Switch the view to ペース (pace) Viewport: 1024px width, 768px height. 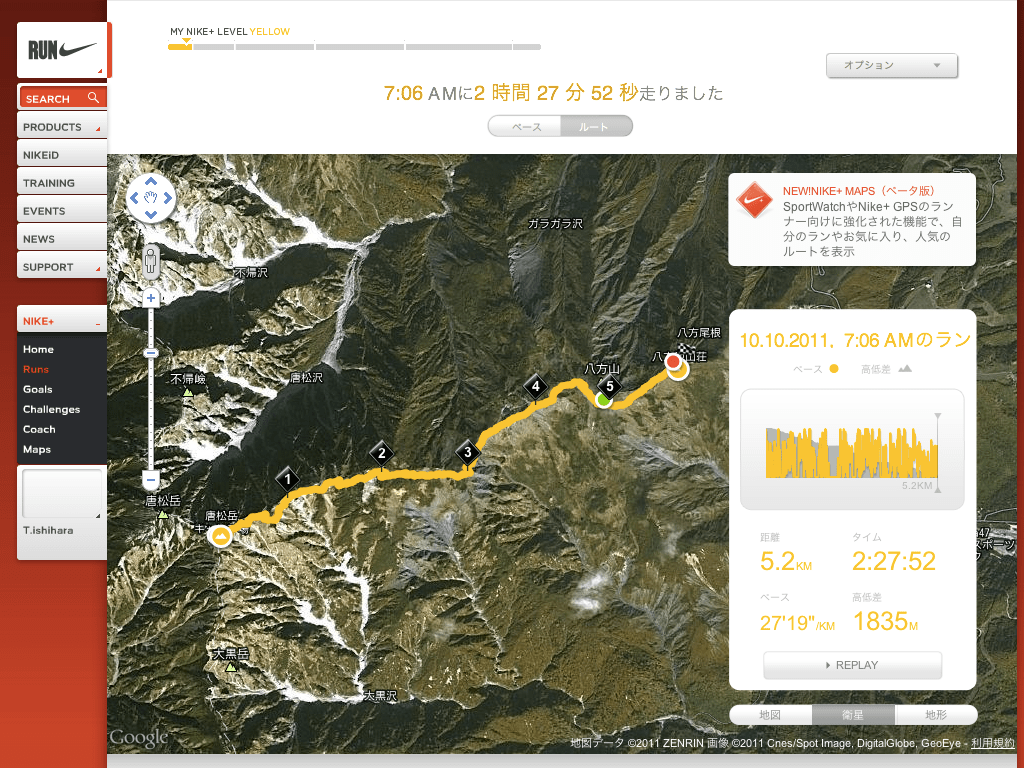[525, 127]
